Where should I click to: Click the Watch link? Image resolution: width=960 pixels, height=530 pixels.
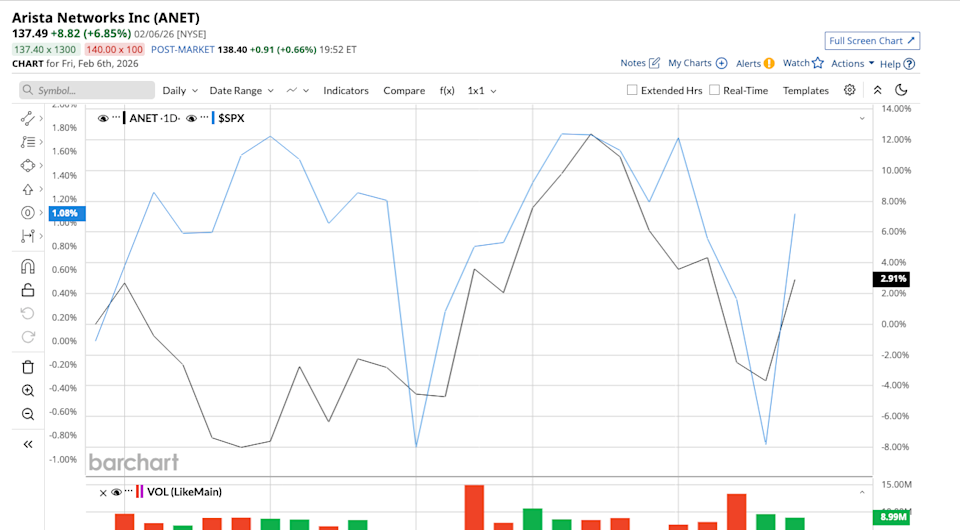(x=796, y=63)
